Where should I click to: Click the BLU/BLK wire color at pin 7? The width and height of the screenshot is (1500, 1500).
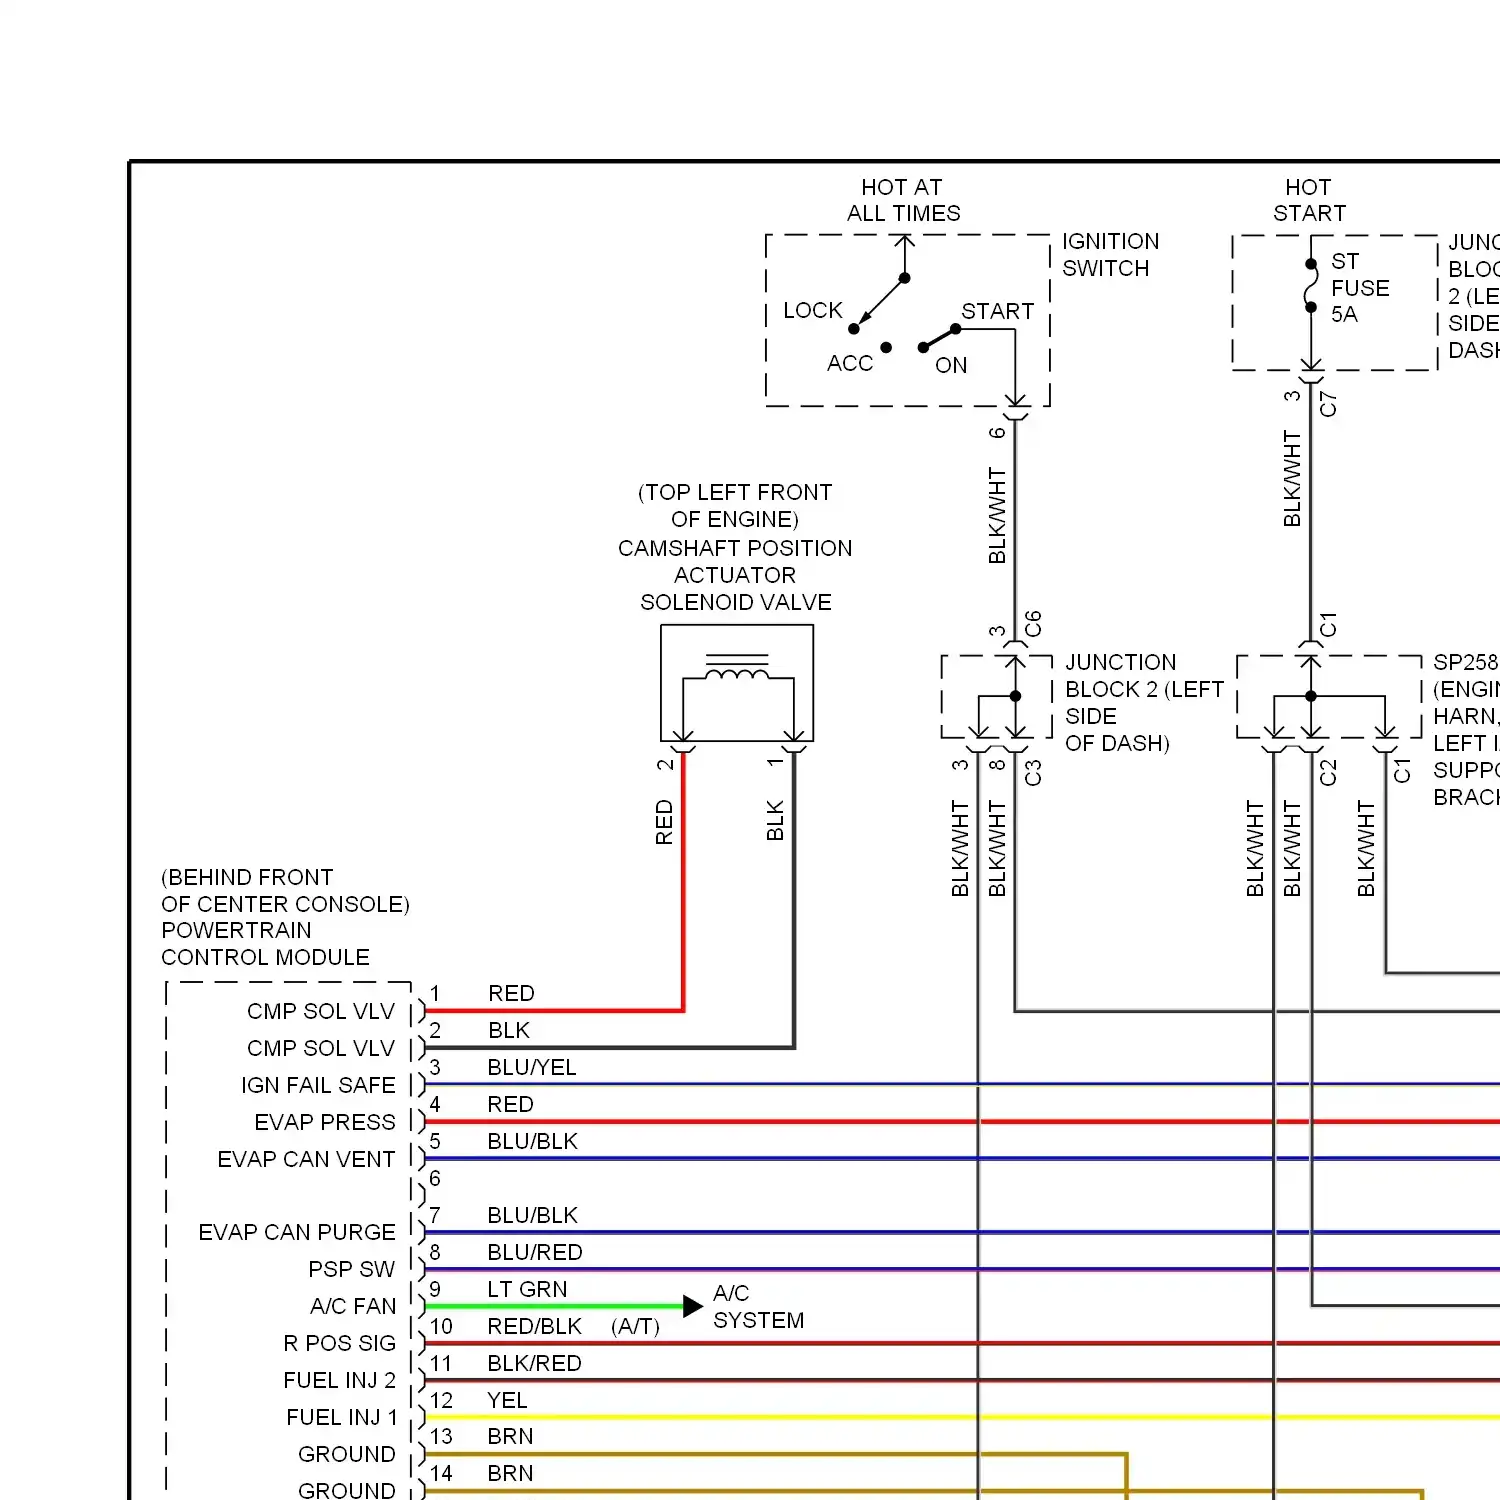(533, 1216)
